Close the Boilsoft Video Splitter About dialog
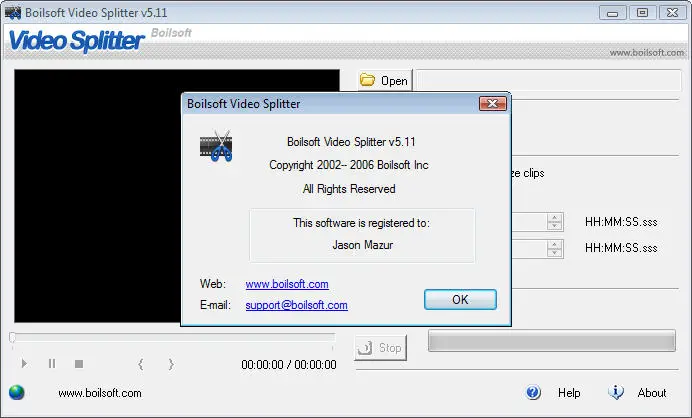 tap(493, 104)
